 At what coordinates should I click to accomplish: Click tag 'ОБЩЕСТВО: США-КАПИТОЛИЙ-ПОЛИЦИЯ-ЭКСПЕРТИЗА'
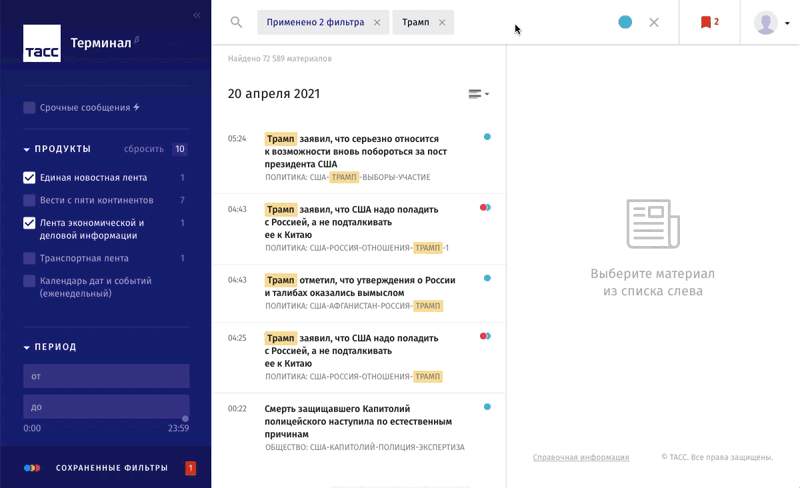(365, 447)
